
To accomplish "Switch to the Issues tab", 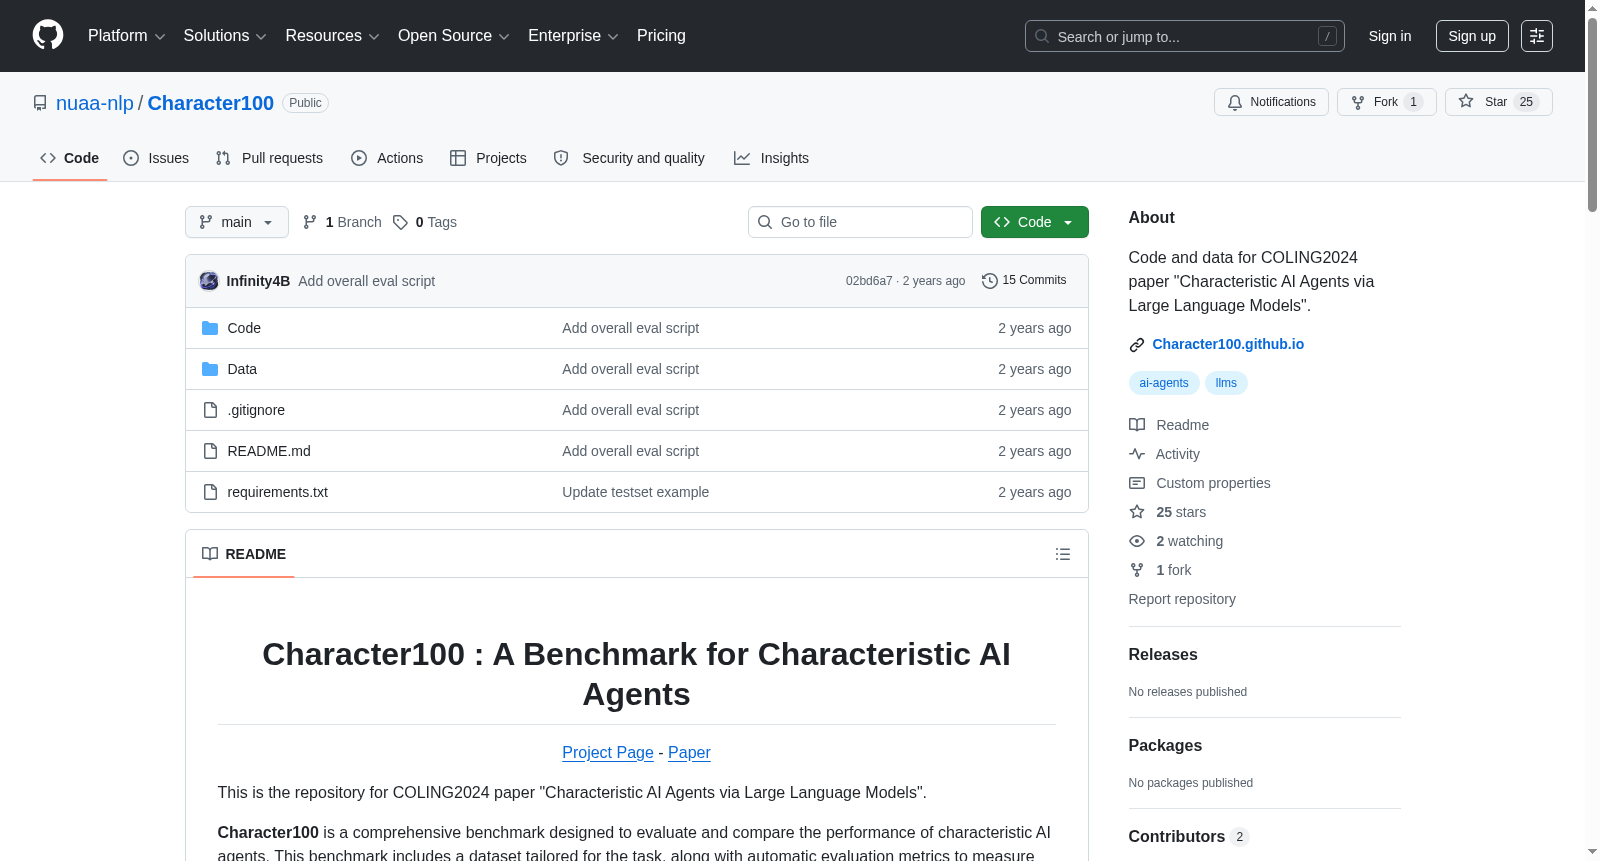I will point(156,158).
